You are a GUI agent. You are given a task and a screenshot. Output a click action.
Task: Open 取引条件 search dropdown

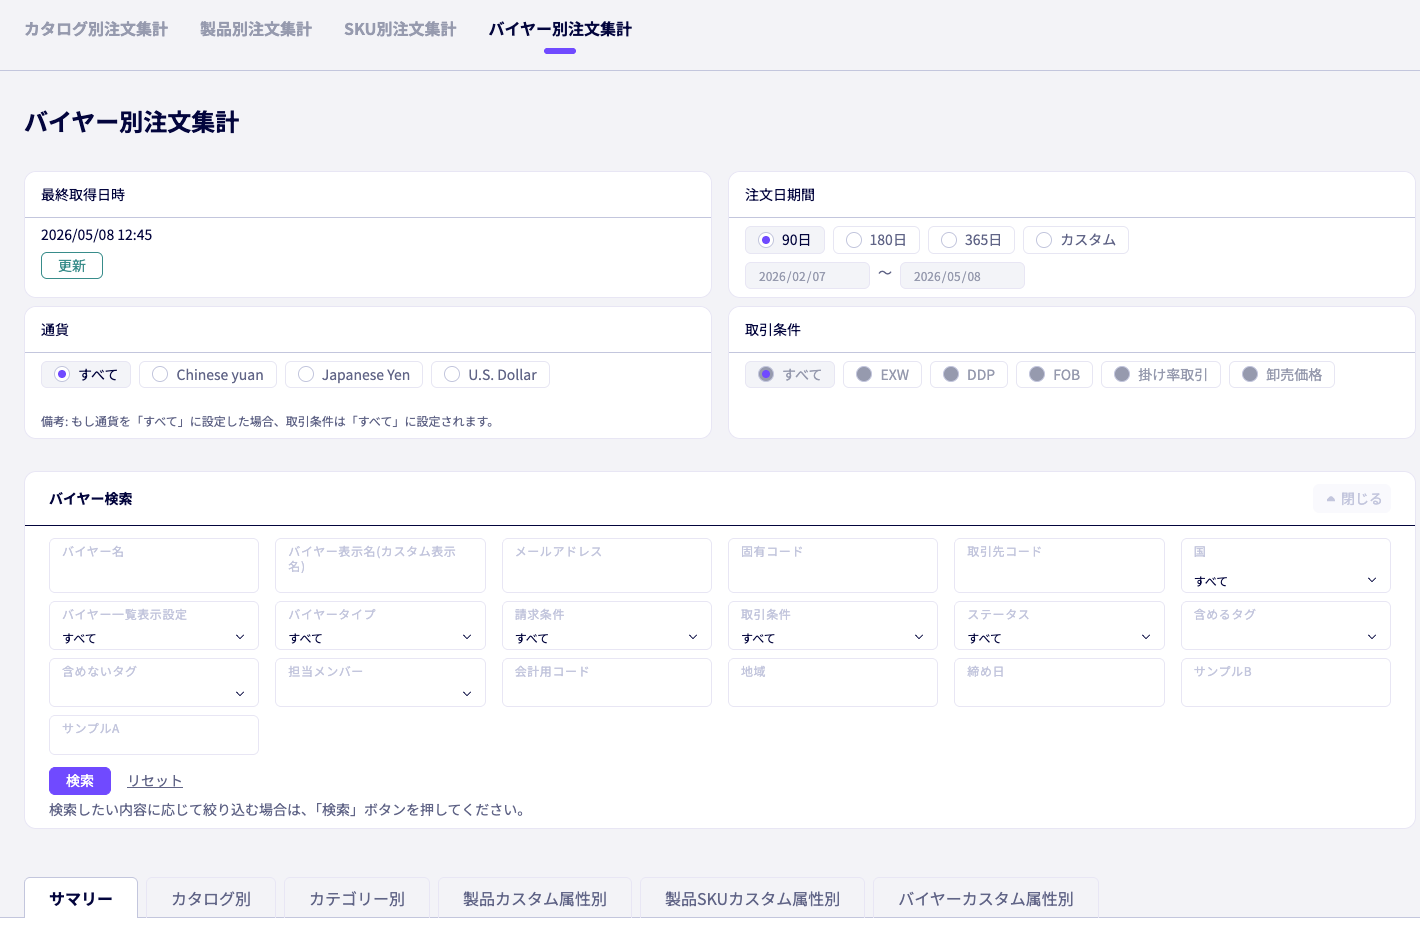tap(833, 626)
